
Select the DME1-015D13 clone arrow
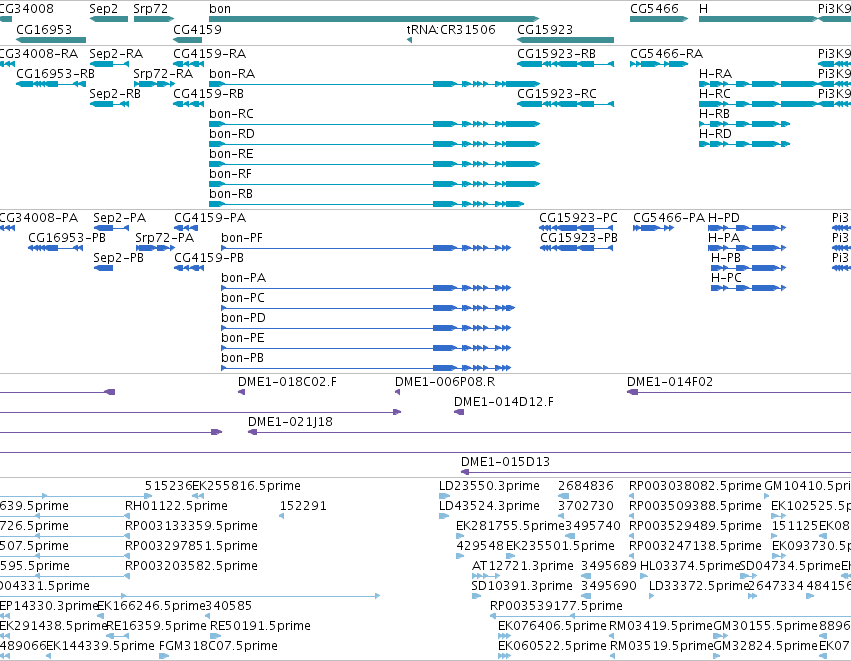point(656,473)
